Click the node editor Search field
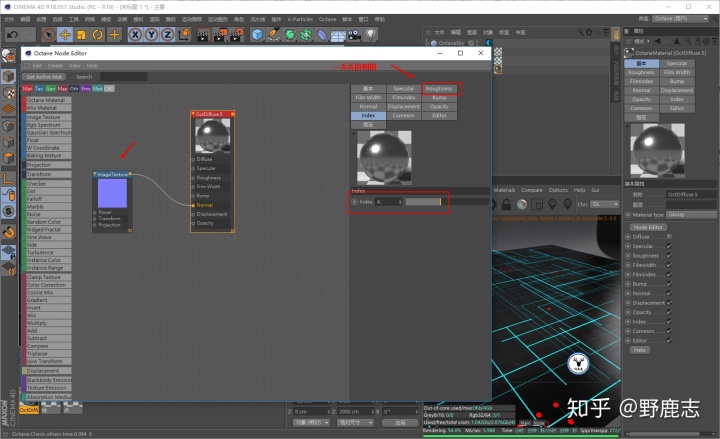Screen dimensions: 720x439 124,77
